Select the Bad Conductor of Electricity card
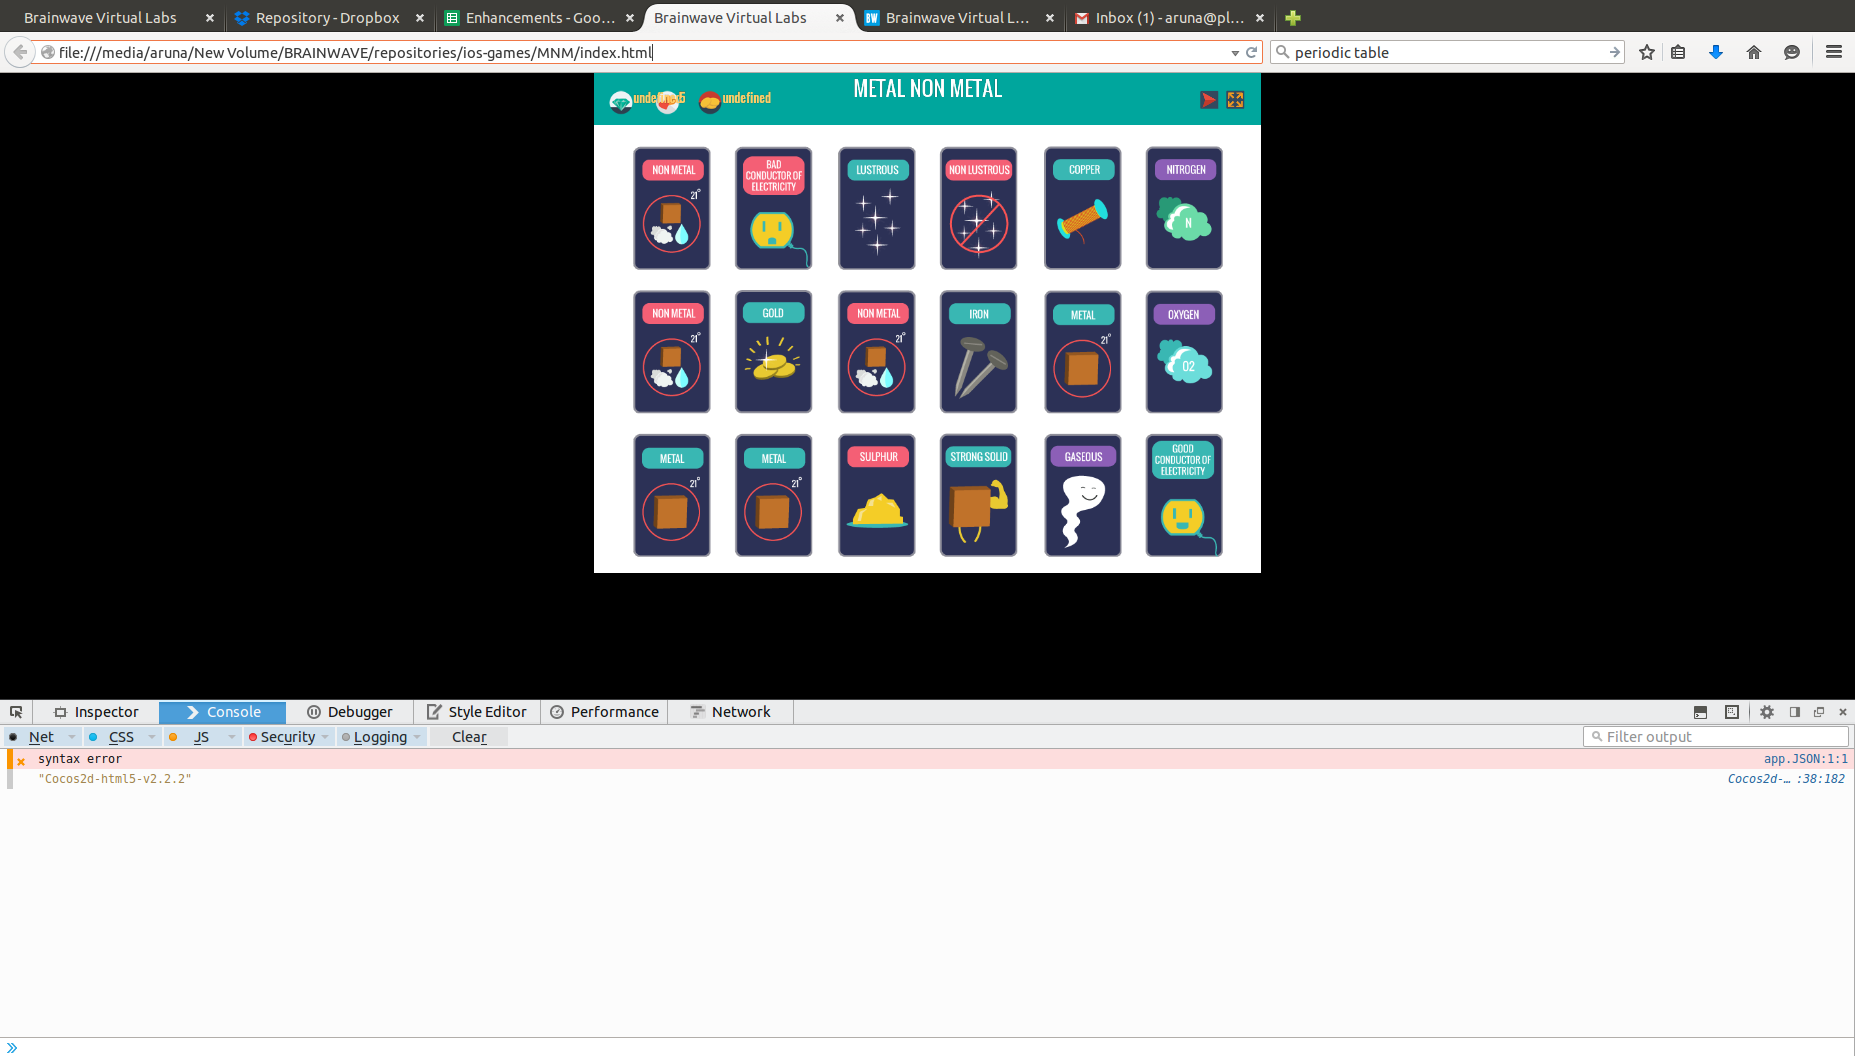The height and width of the screenshot is (1056, 1855). [x=774, y=208]
